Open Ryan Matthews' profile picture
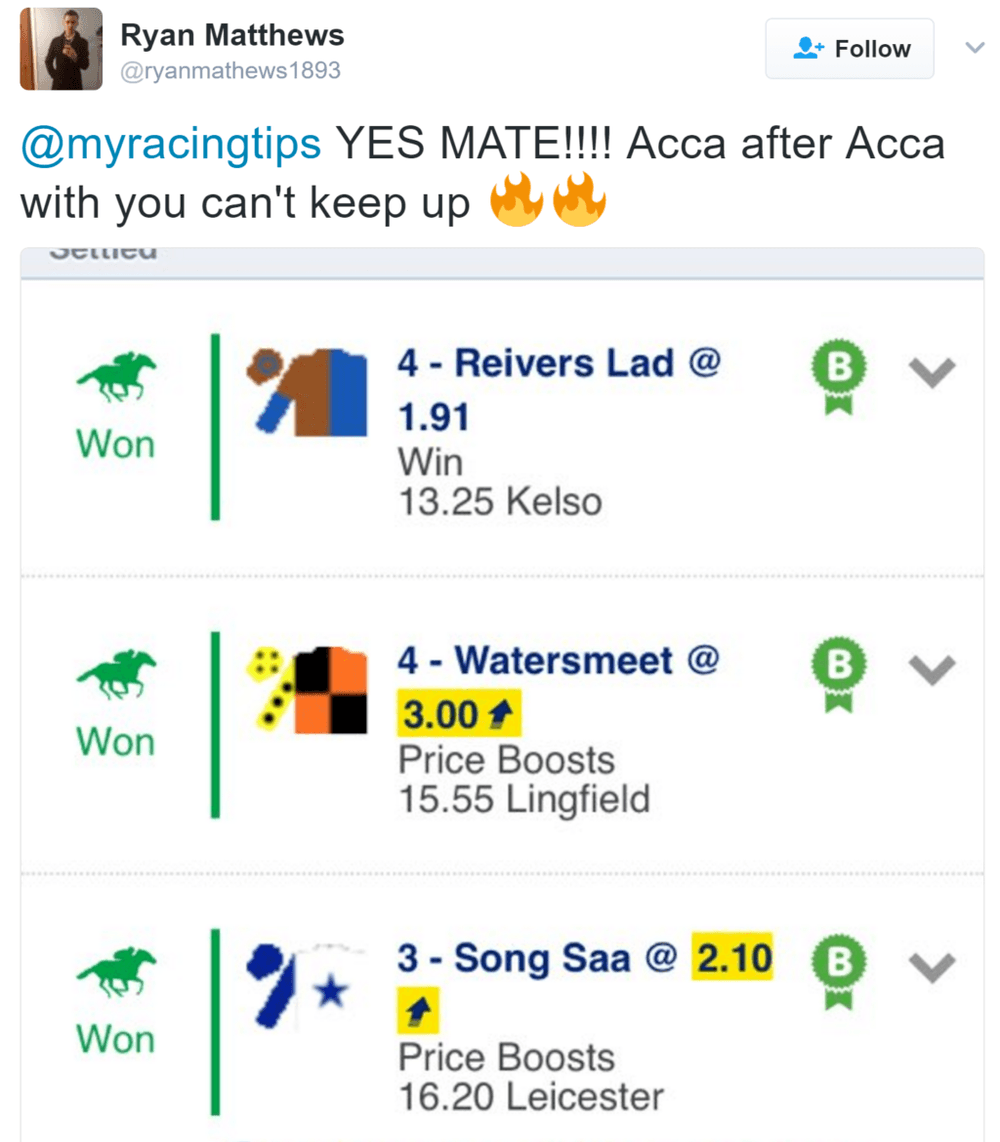Screen dimensions: 1000x1142 (x=61, y=48)
